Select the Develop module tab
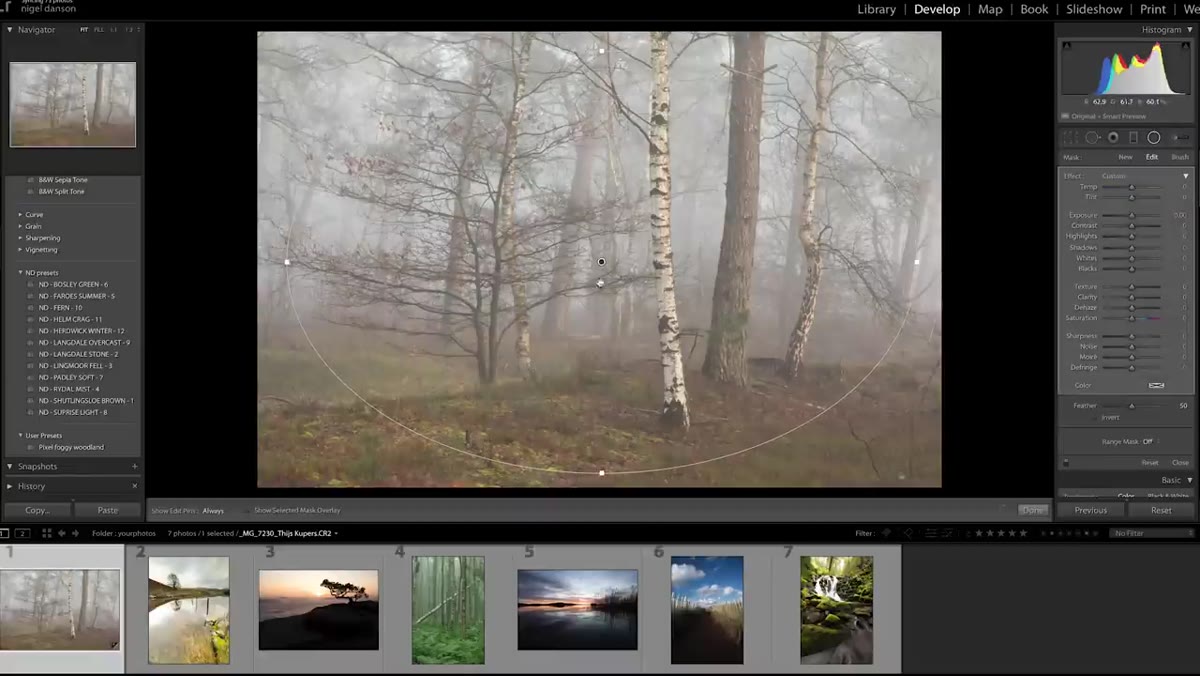This screenshot has height=676, width=1200. (x=937, y=9)
